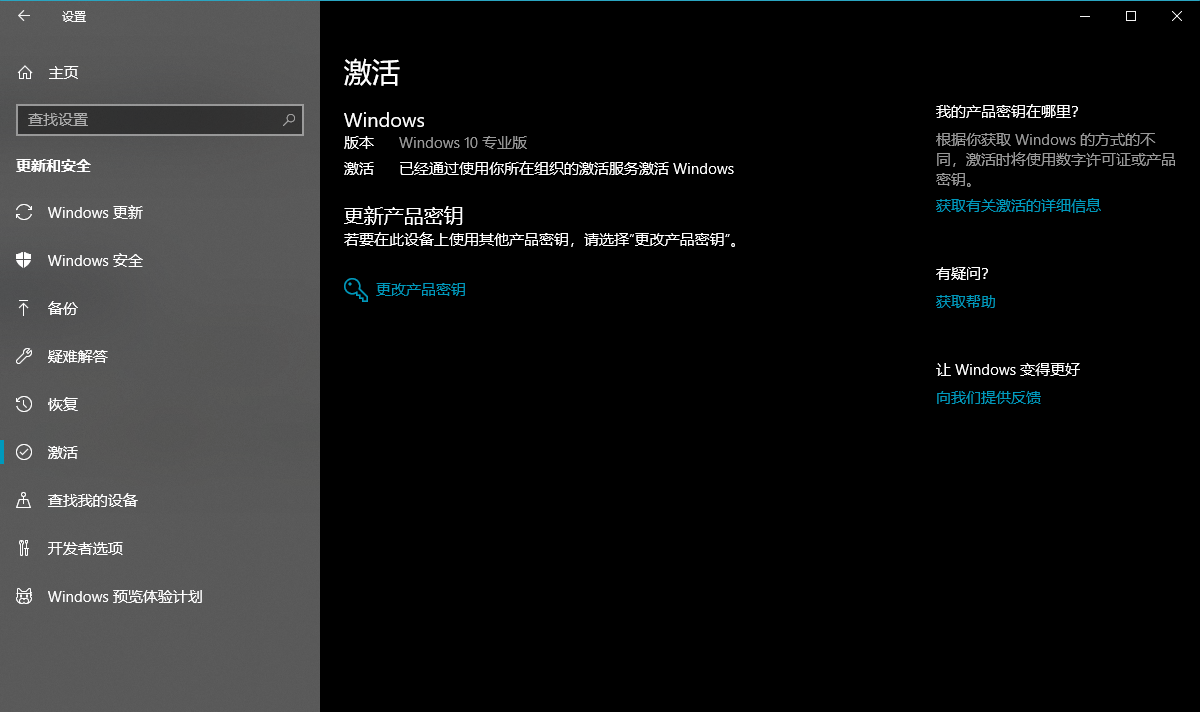Click the Windows 安全 shield icon

coord(25,260)
